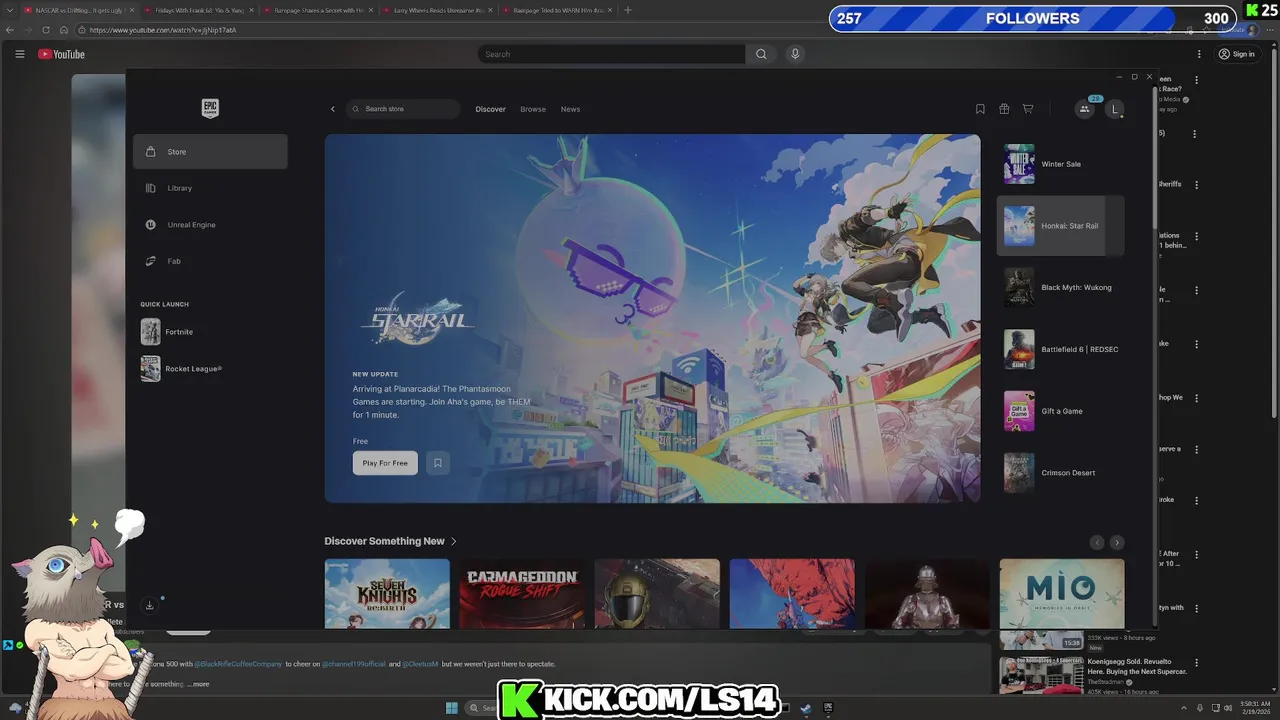The width and height of the screenshot is (1280, 720).
Task: Click YouTube Sign in button
Action: click(x=1237, y=54)
